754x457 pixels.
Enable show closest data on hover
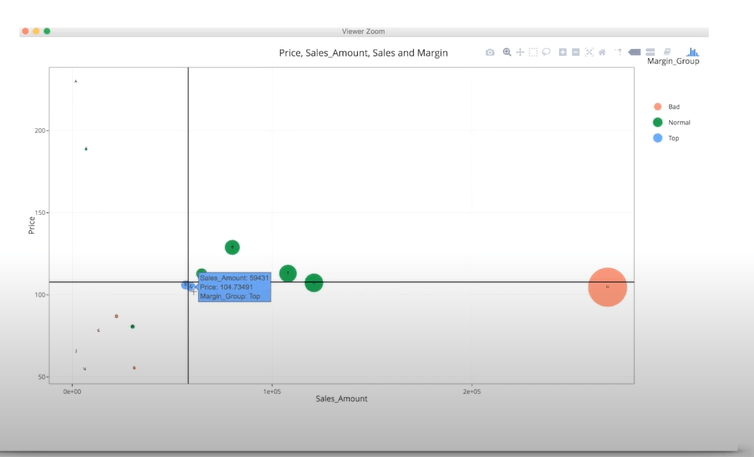click(635, 52)
